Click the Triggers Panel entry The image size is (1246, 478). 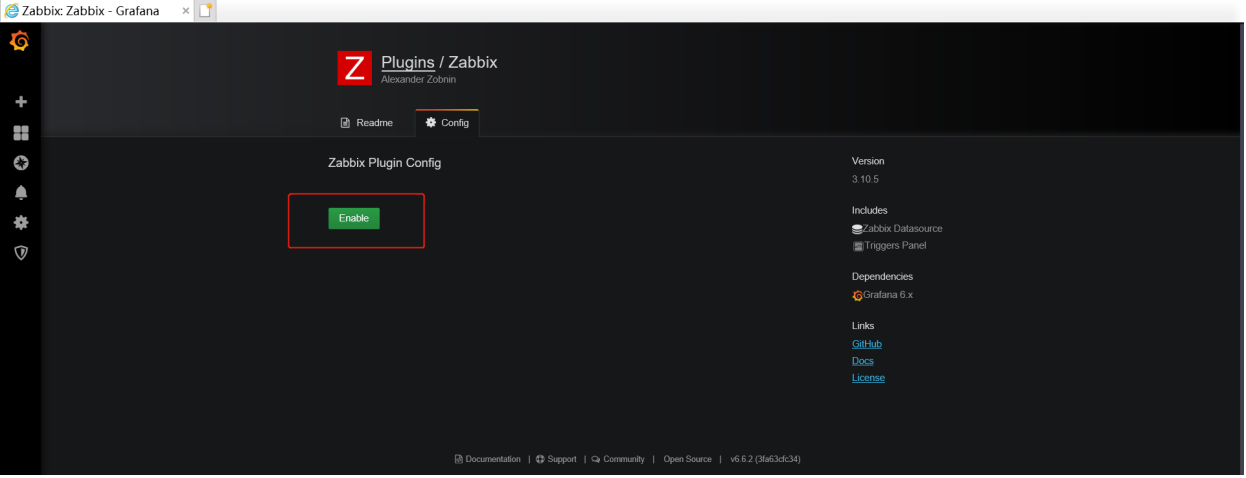(889, 245)
